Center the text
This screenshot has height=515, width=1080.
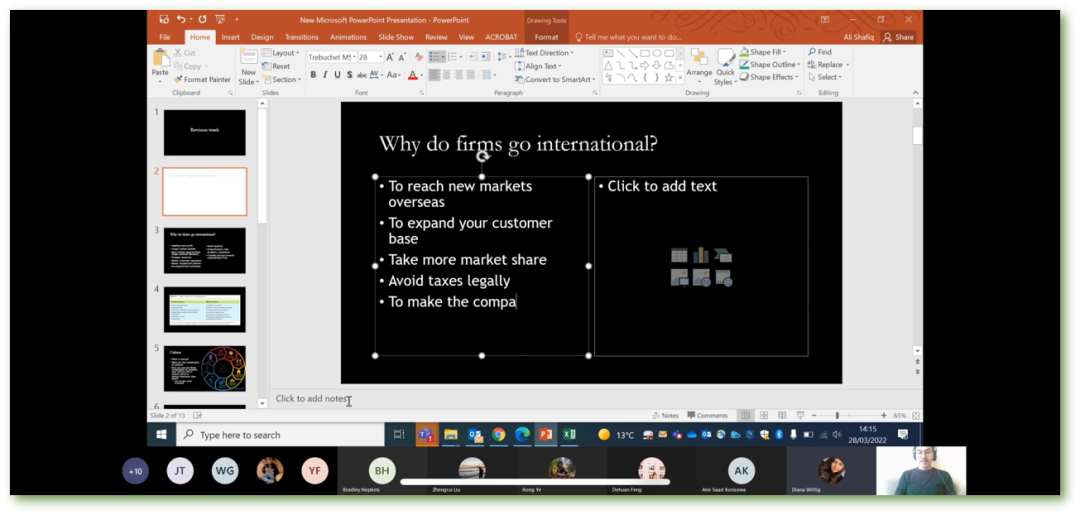446,74
